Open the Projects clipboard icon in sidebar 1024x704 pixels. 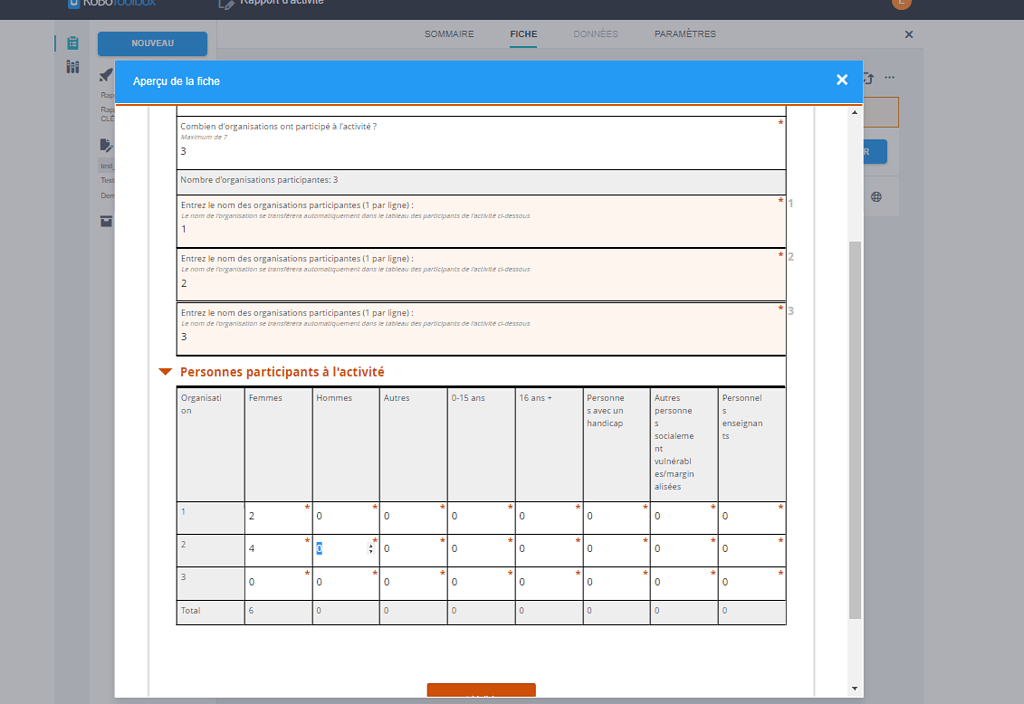[x=72, y=44]
